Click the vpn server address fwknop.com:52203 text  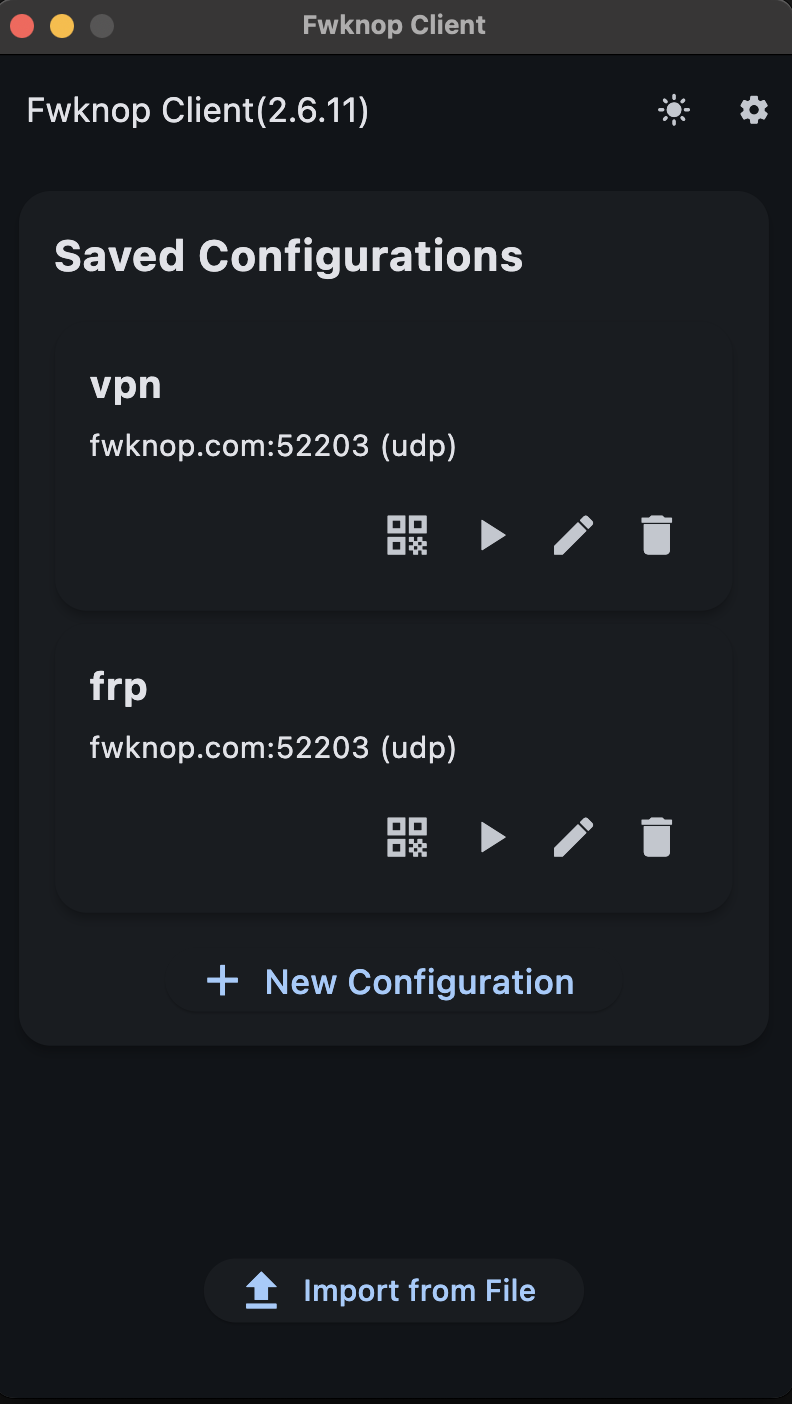click(x=273, y=445)
